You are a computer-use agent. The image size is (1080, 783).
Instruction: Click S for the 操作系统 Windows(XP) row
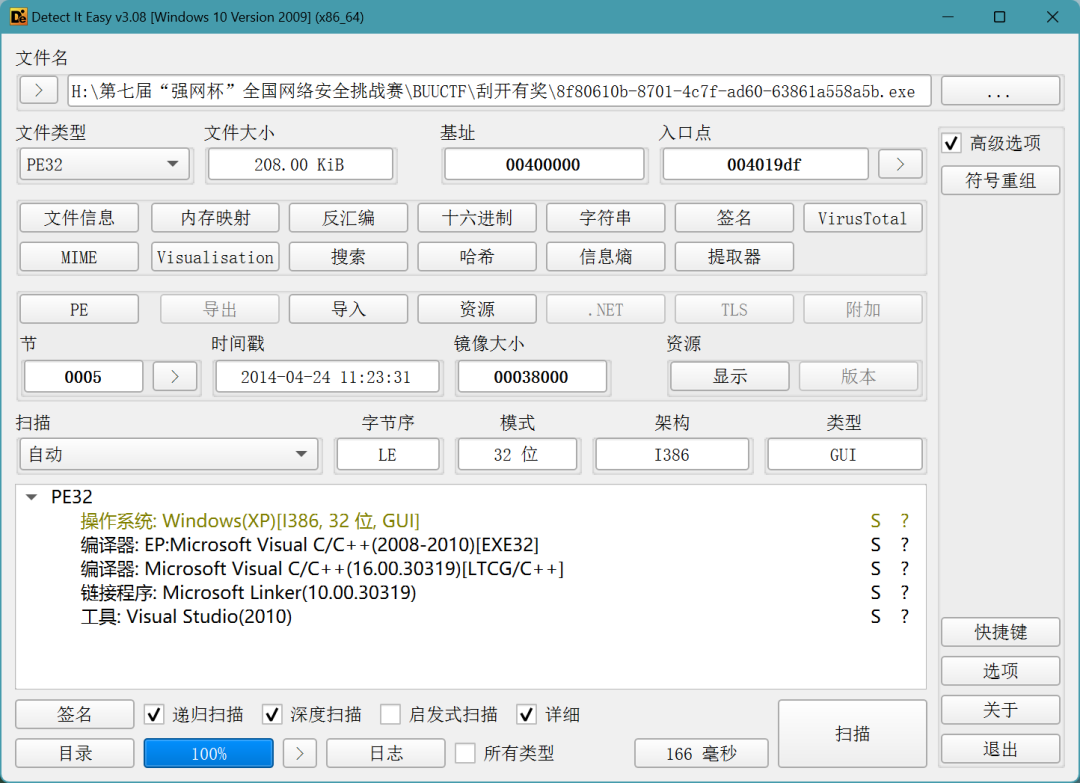click(x=875, y=521)
